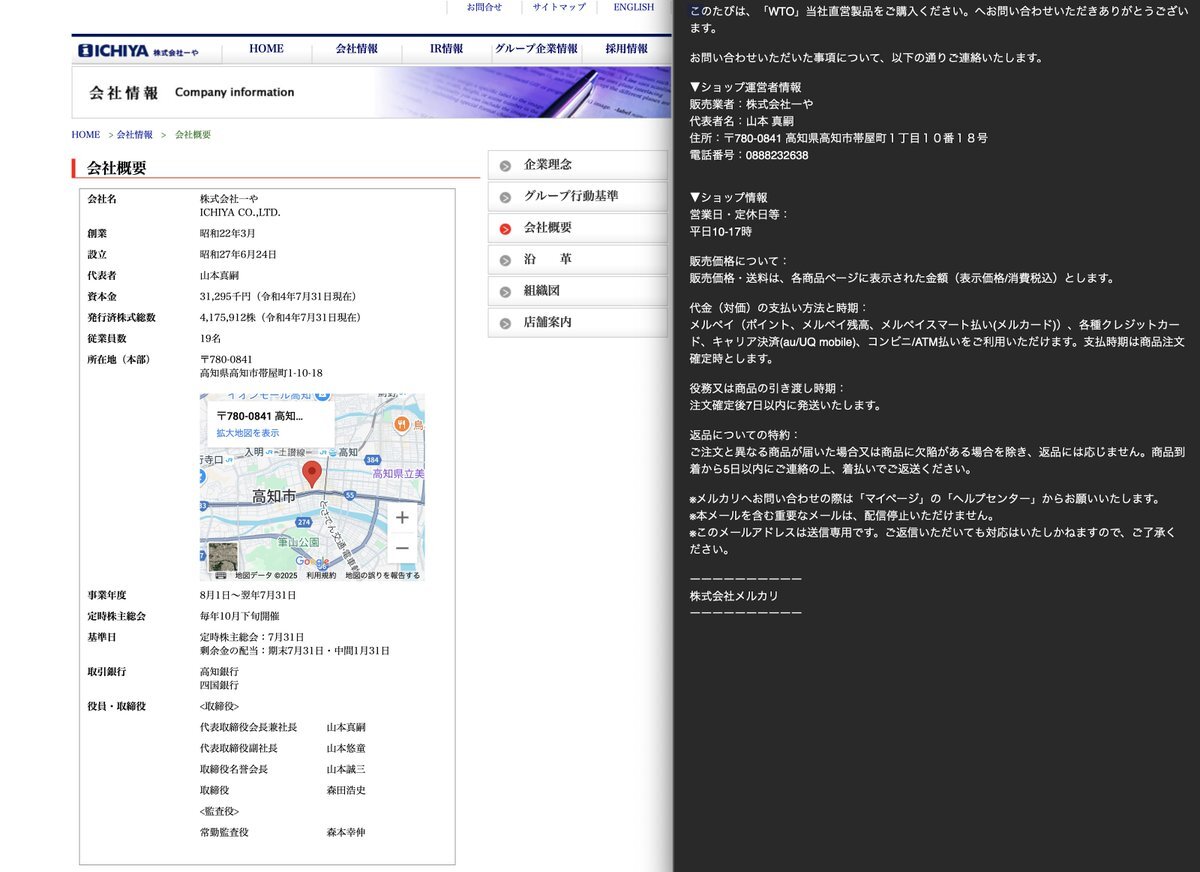This screenshot has width=1200, height=872.
Task: Zoom in on the Google map
Action: click(402, 518)
